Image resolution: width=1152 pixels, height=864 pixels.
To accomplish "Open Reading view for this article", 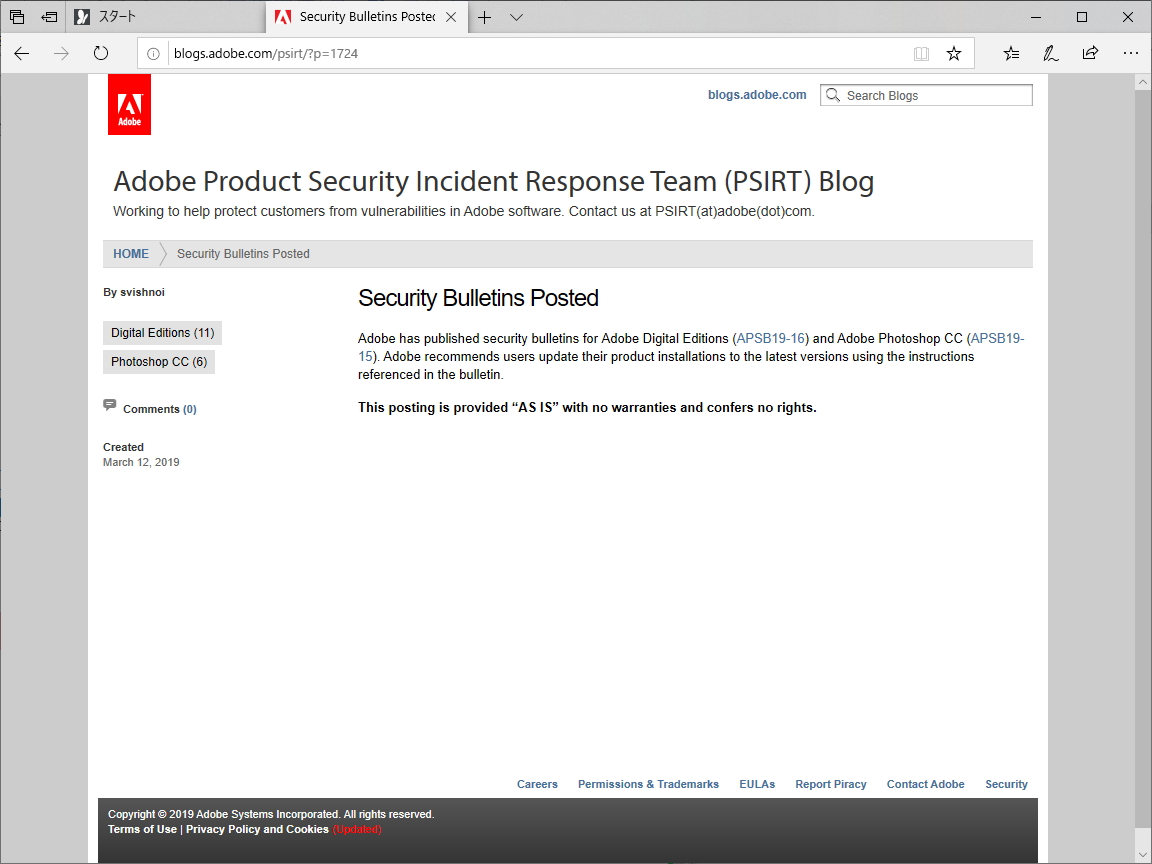I will 921,53.
